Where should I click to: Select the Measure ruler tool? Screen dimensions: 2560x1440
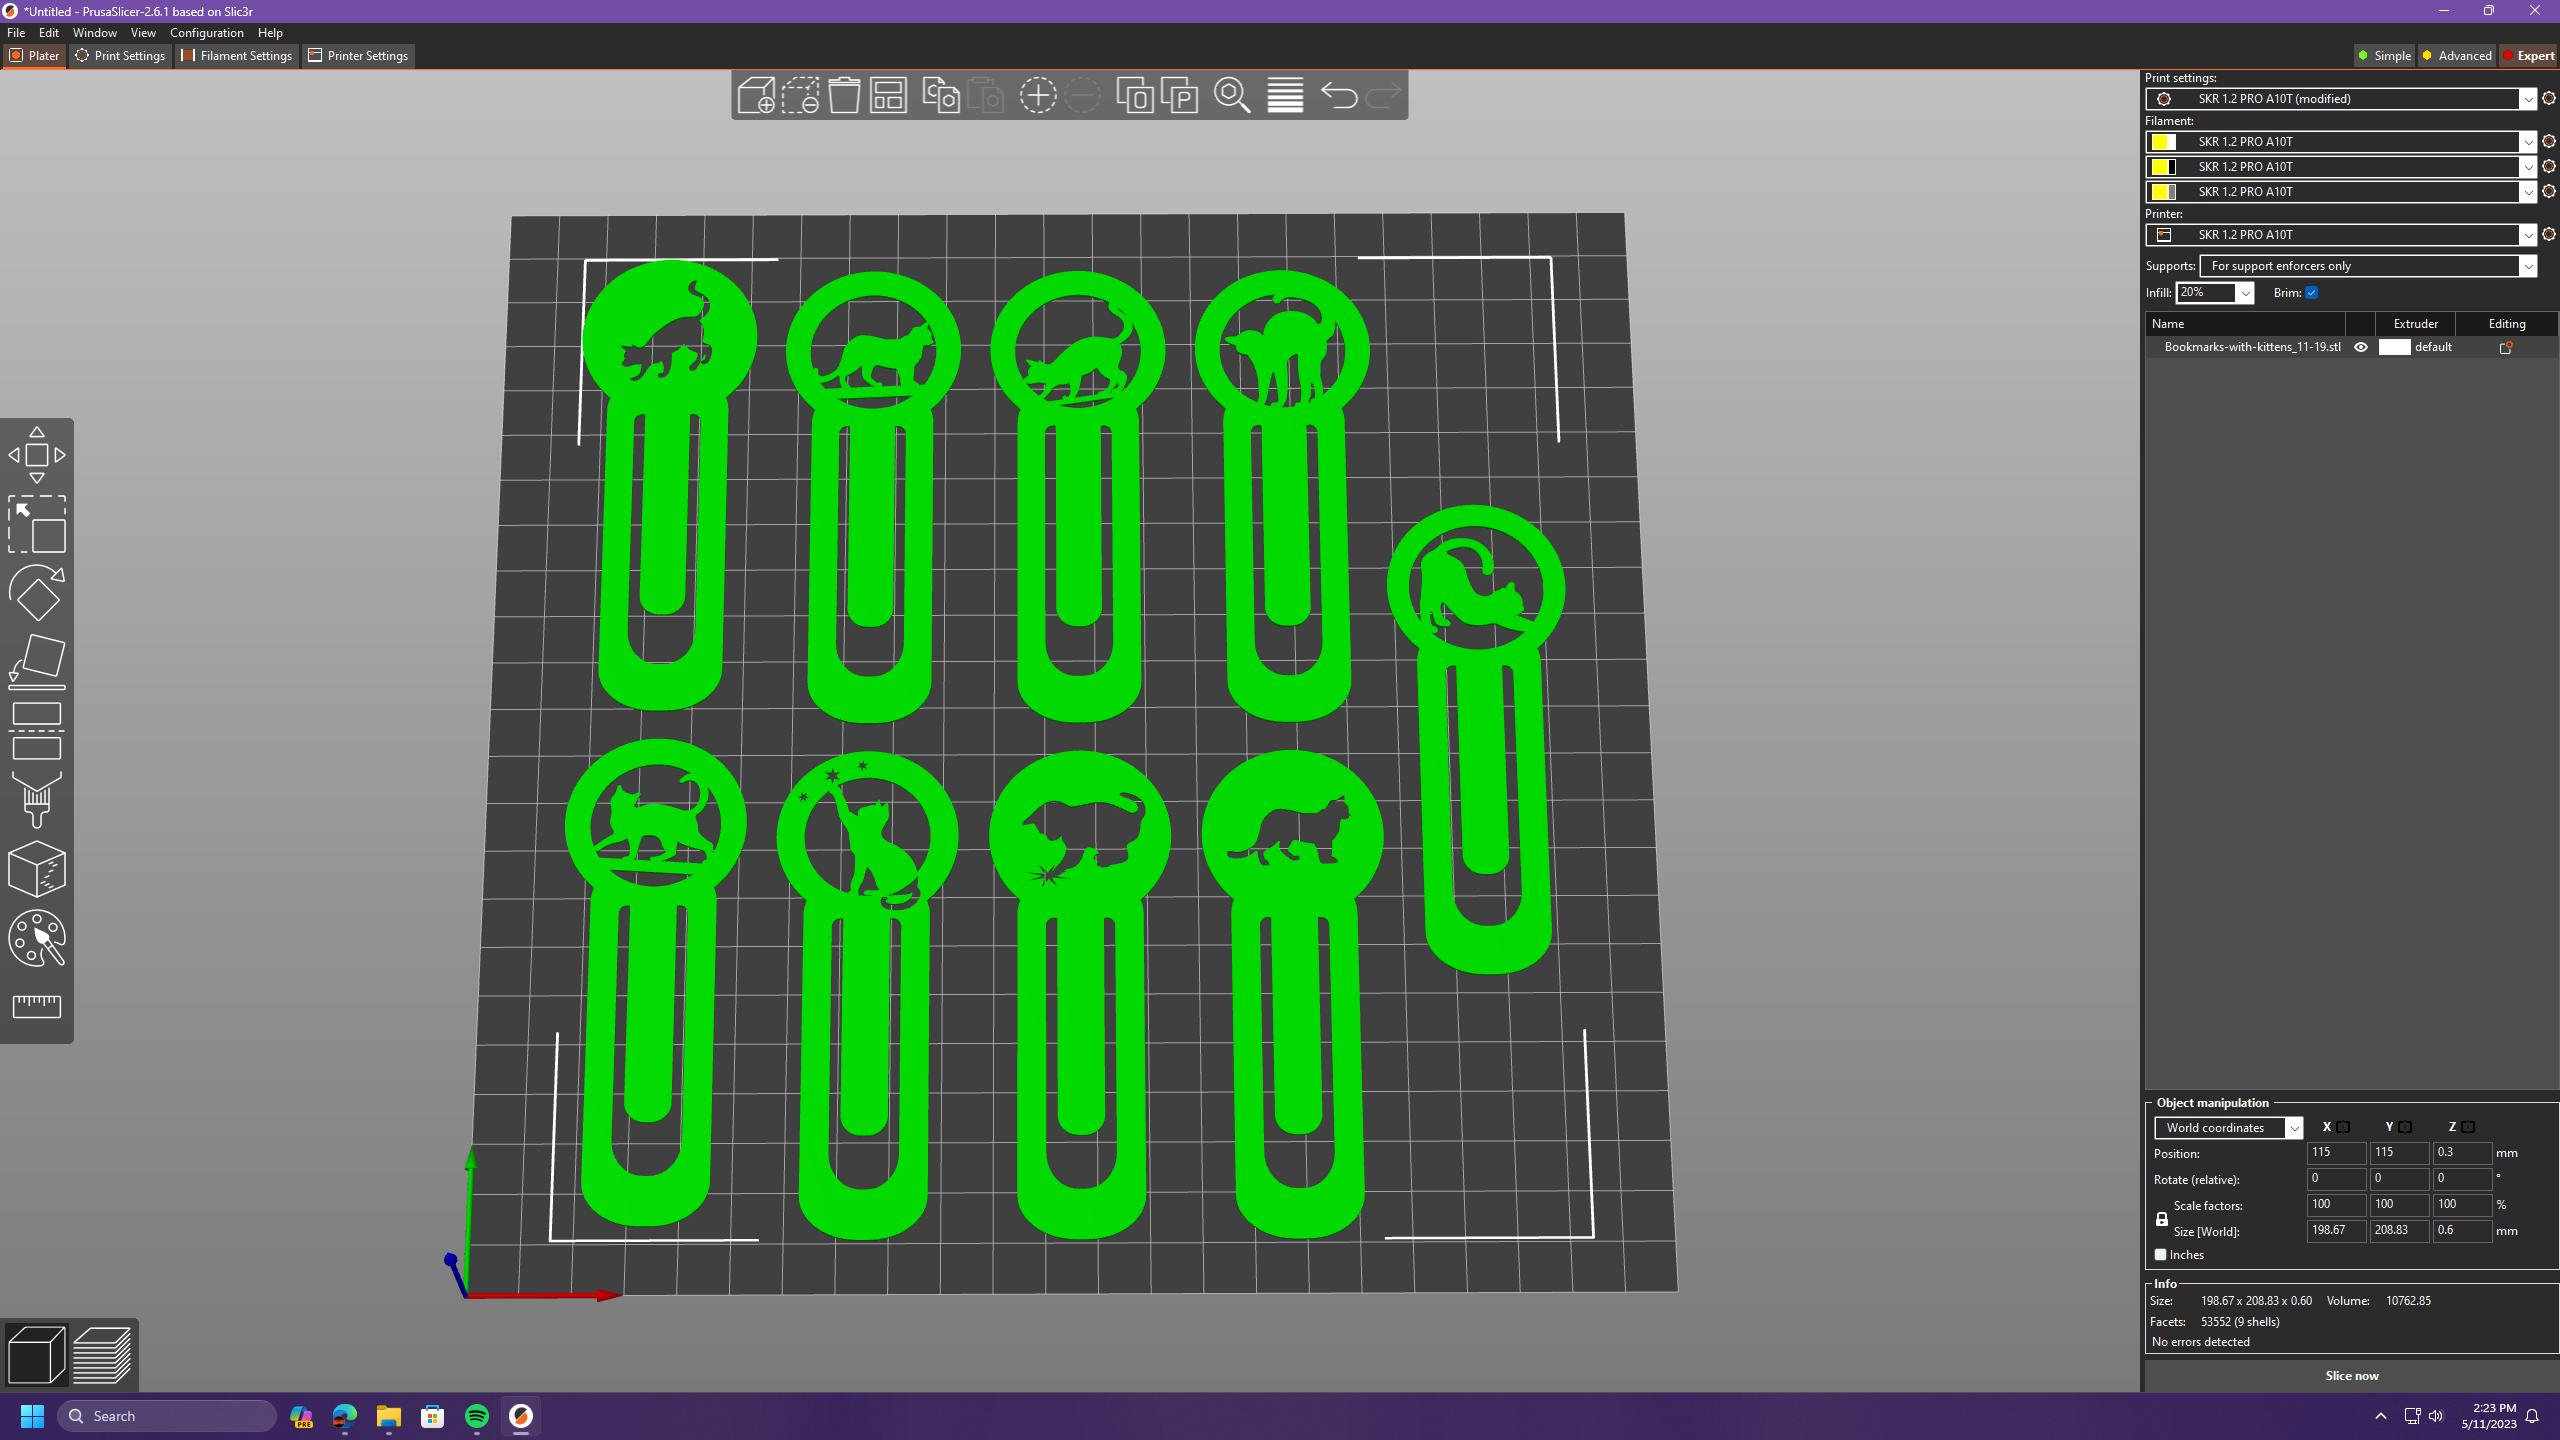[x=37, y=1006]
